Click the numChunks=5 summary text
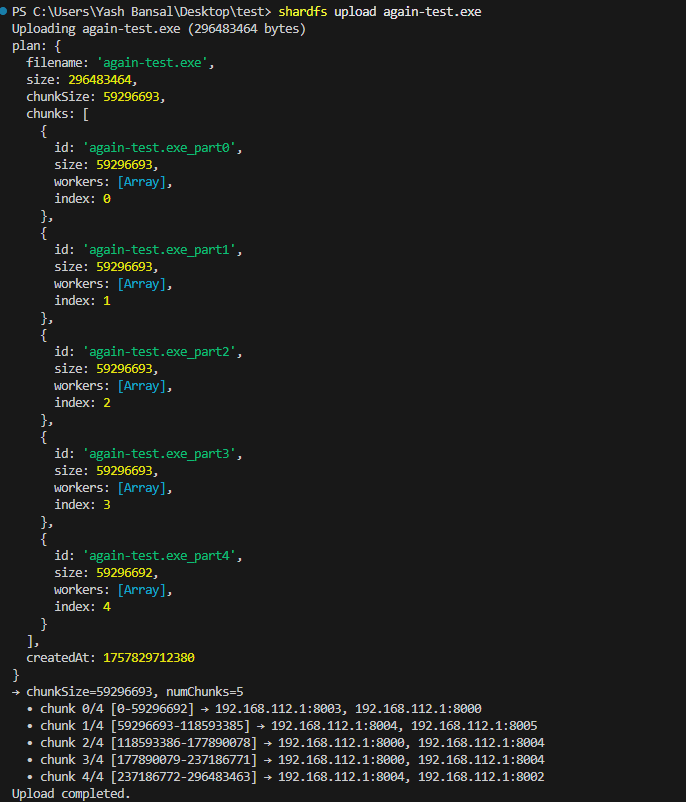 point(207,692)
